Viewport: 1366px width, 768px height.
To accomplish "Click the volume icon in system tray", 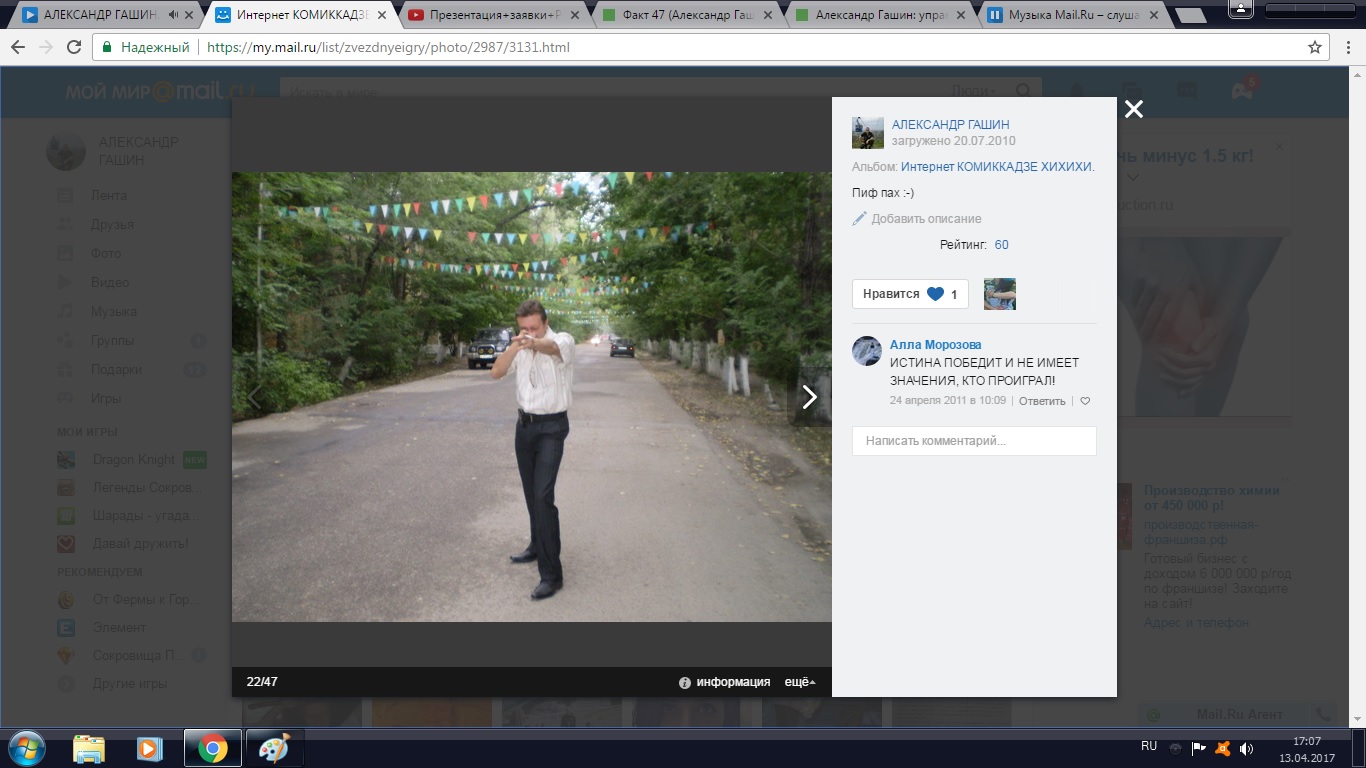I will [1246, 748].
